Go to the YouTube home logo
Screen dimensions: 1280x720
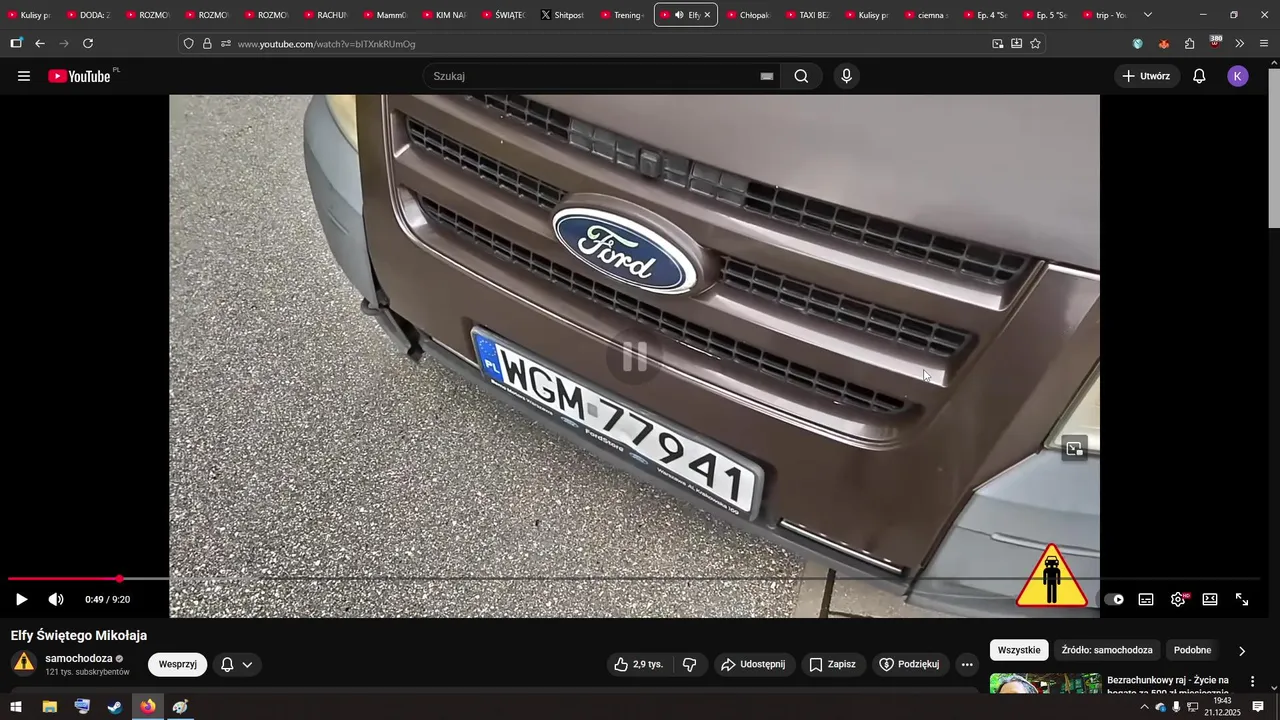pos(80,76)
